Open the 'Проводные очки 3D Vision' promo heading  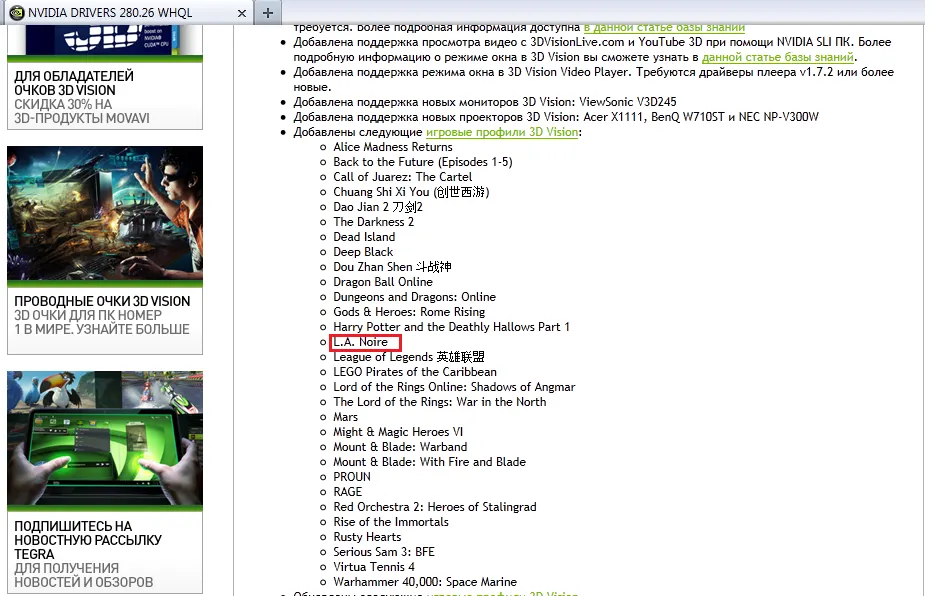point(102,301)
